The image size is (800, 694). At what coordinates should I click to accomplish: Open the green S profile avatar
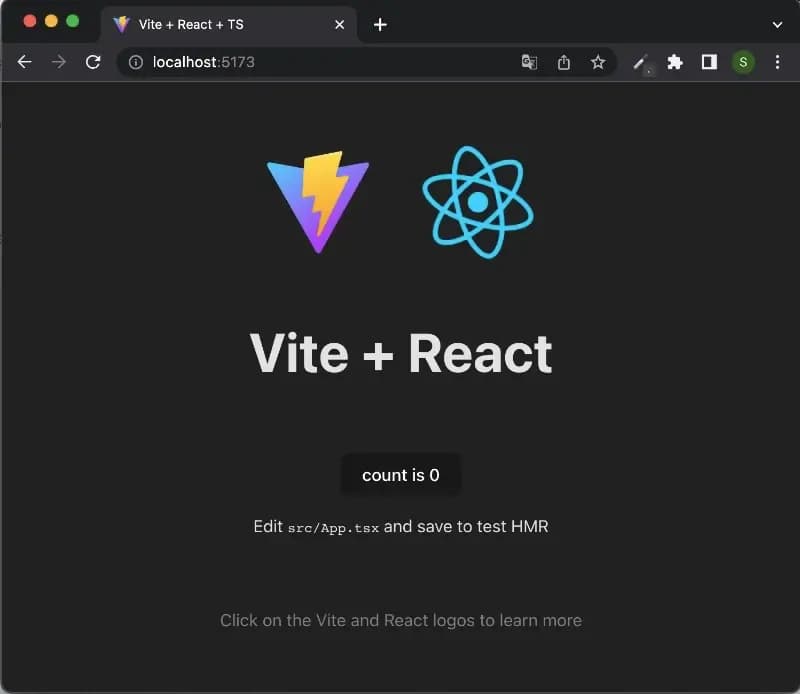click(x=743, y=62)
